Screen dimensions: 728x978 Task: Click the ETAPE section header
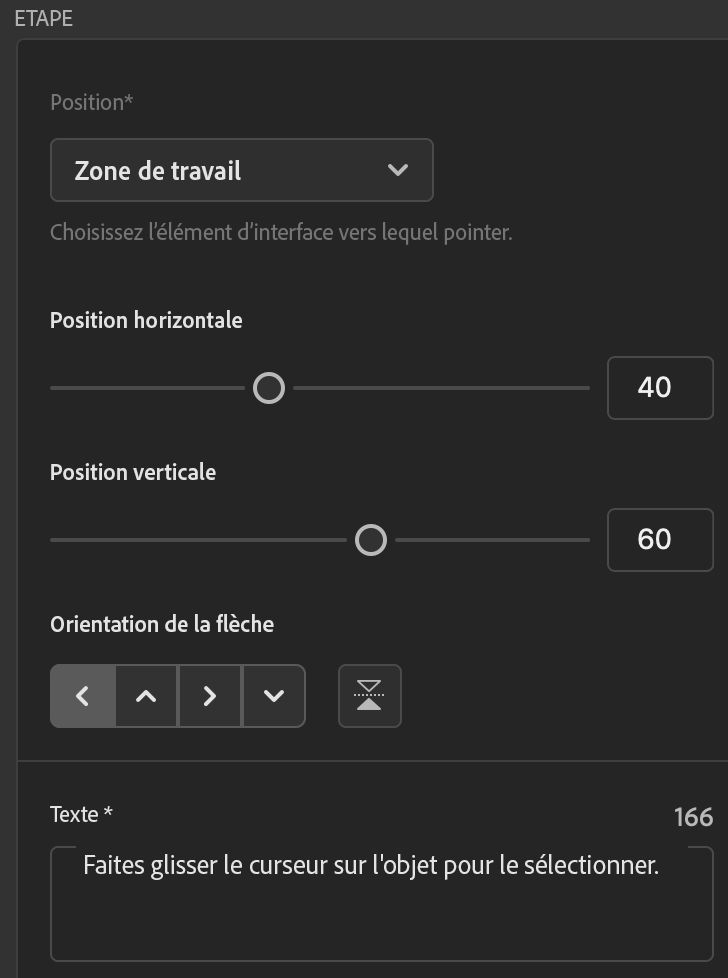pos(44,18)
